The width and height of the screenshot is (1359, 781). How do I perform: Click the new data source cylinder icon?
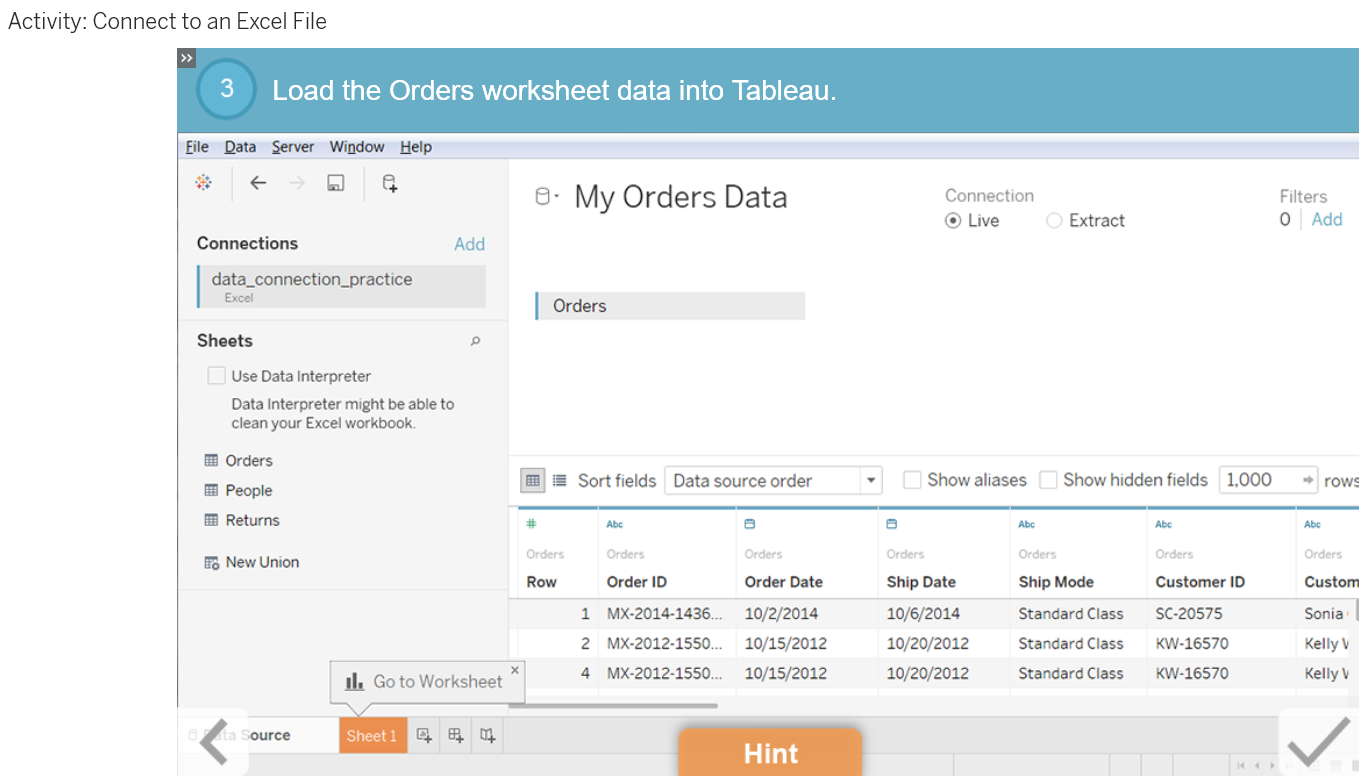pyautogui.click(x=390, y=182)
